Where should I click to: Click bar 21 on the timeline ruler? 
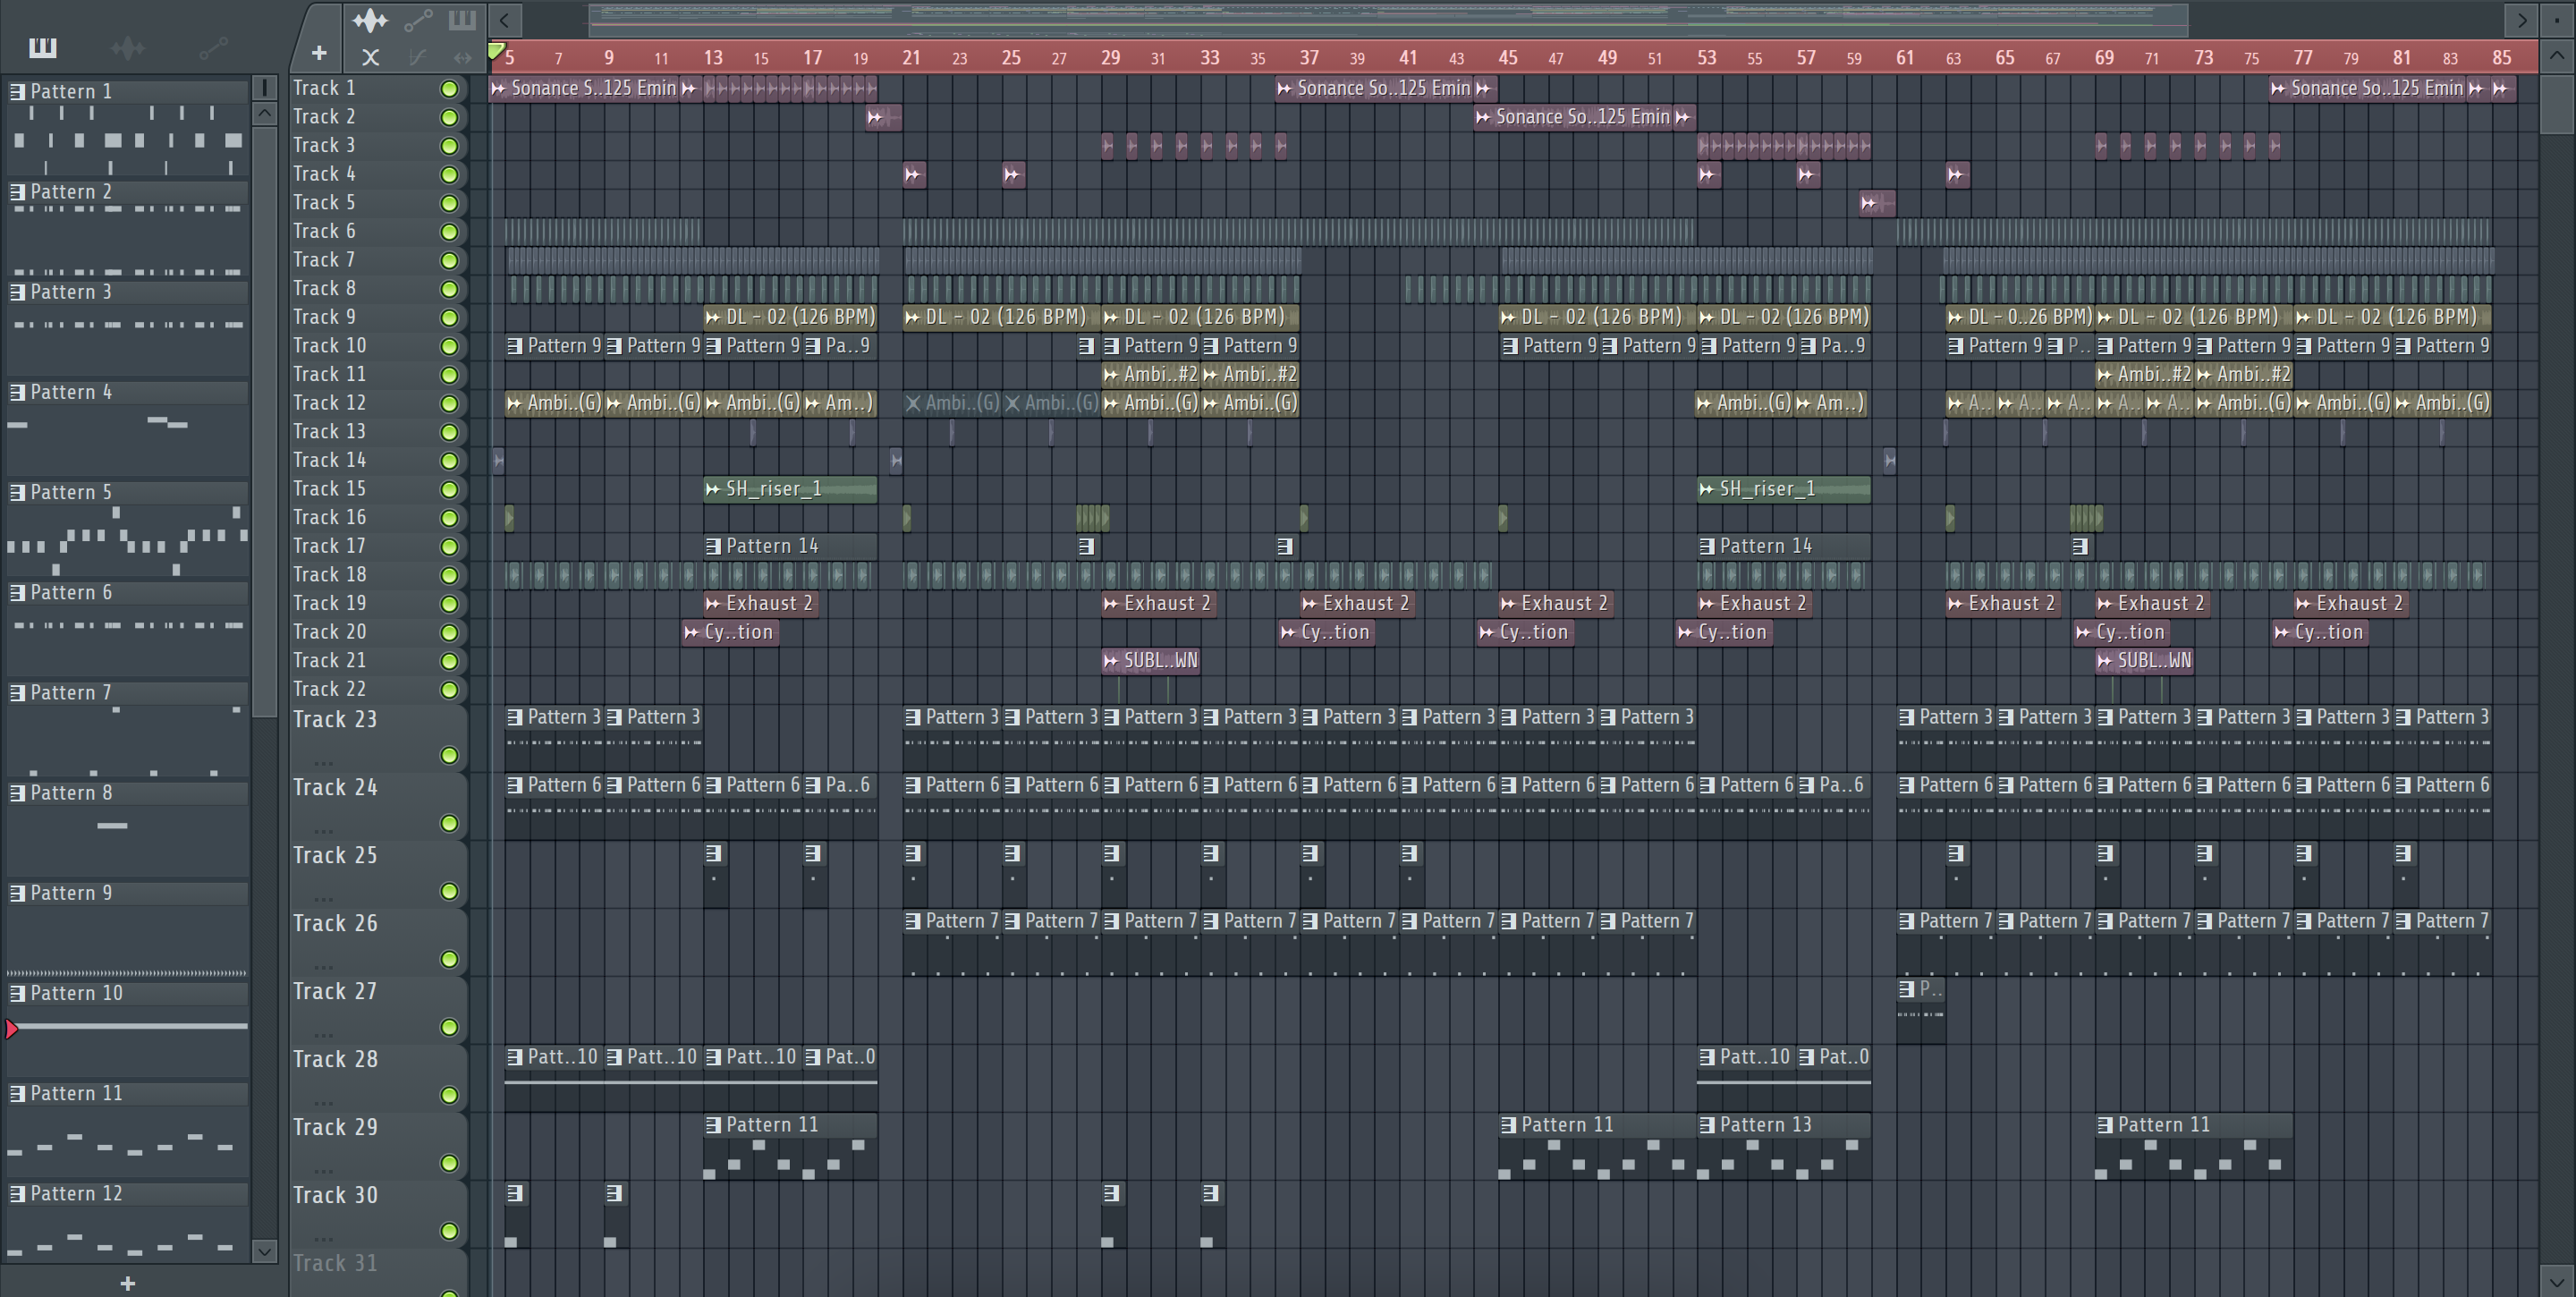(x=911, y=58)
